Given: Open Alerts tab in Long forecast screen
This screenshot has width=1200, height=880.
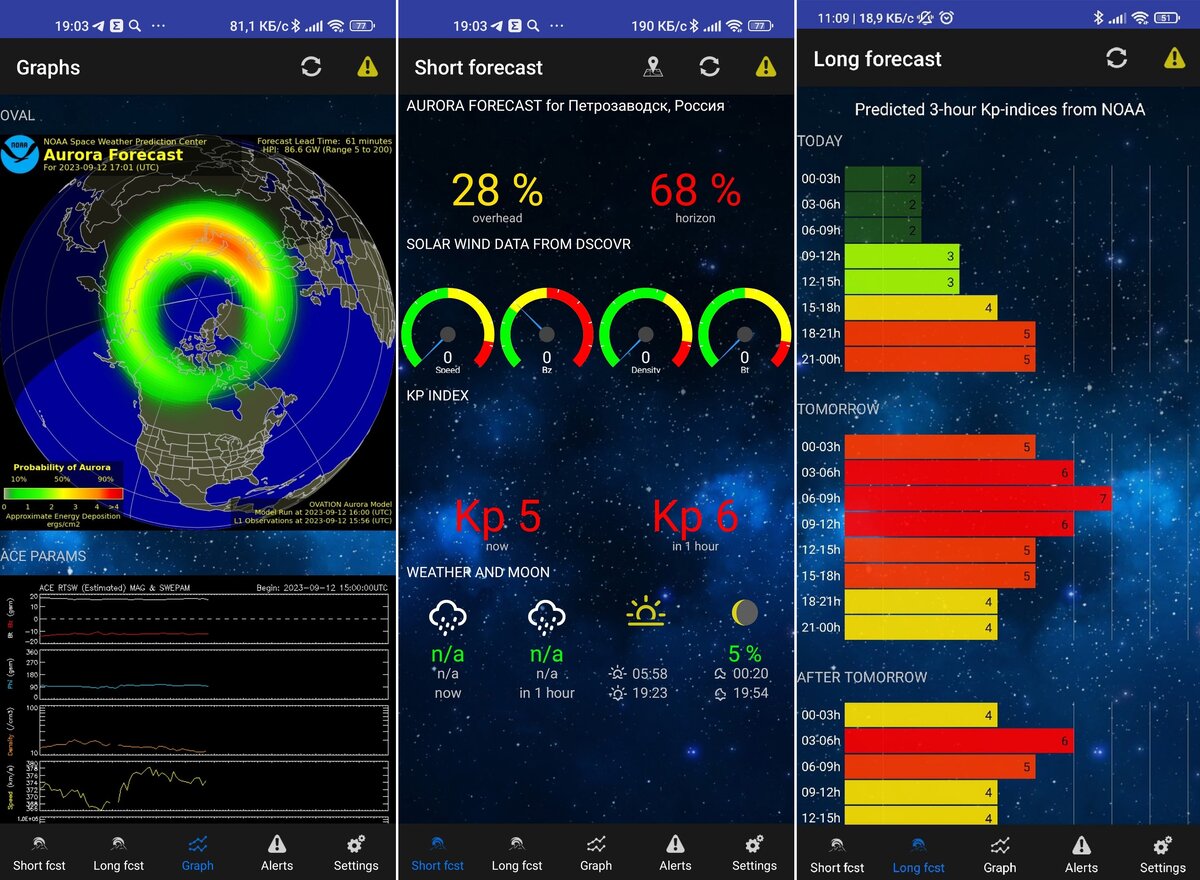Looking at the screenshot, I should tap(1081, 855).
